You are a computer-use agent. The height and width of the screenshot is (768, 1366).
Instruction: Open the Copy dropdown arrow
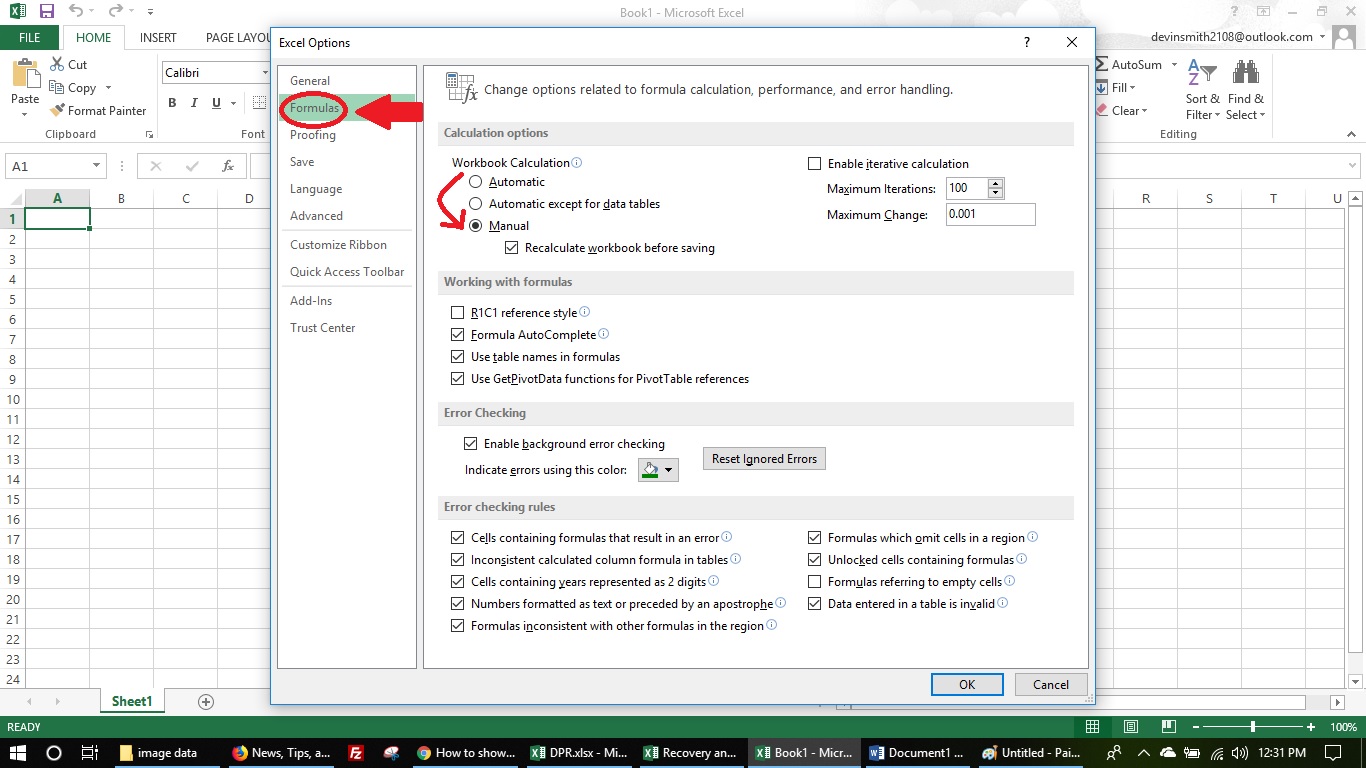coord(109,88)
